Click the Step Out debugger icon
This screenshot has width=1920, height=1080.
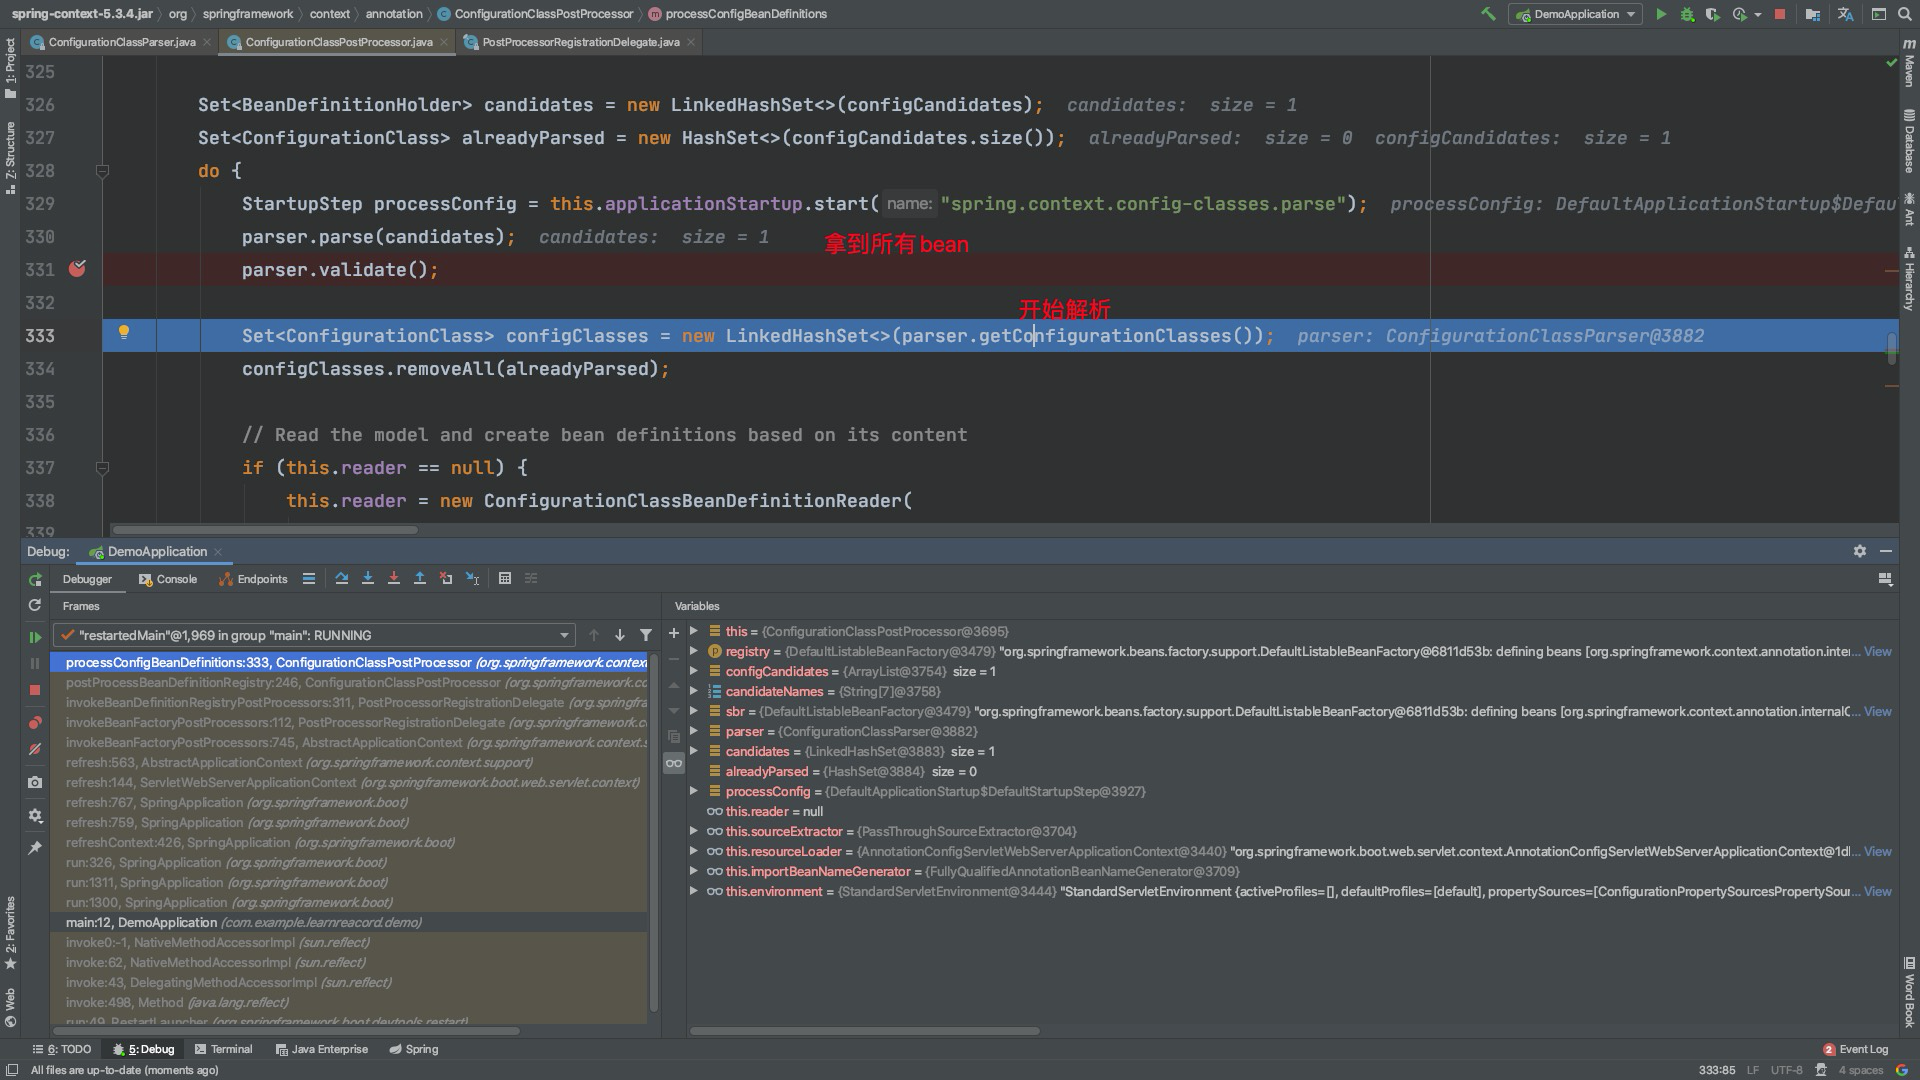tap(420, 579)
